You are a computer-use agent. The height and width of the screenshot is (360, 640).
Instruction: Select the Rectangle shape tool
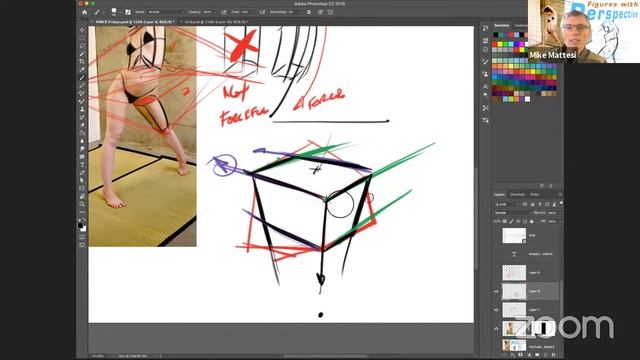pos(82,188)
